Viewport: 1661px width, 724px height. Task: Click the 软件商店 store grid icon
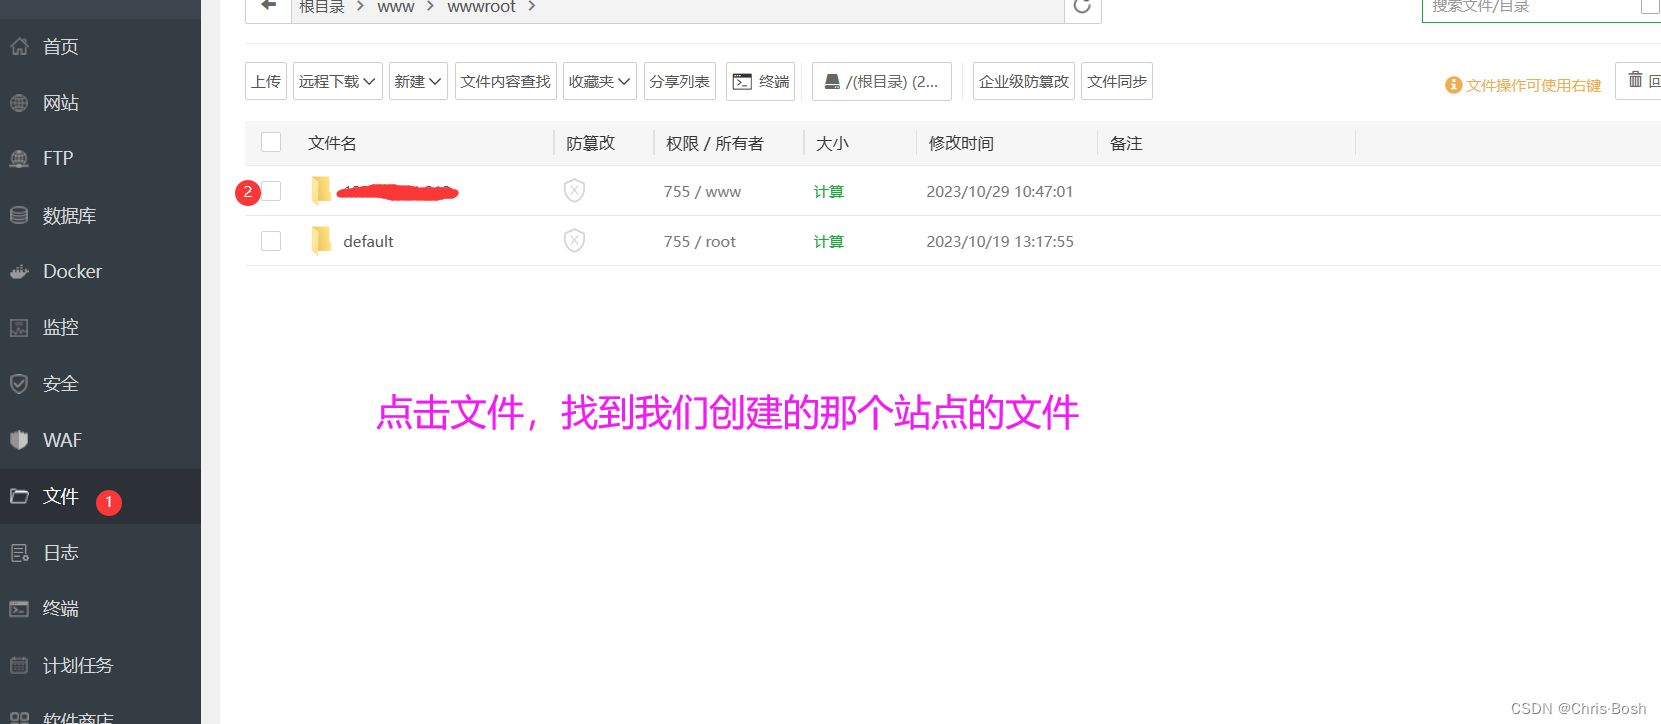pyautogui.click(x=19, y=718)
